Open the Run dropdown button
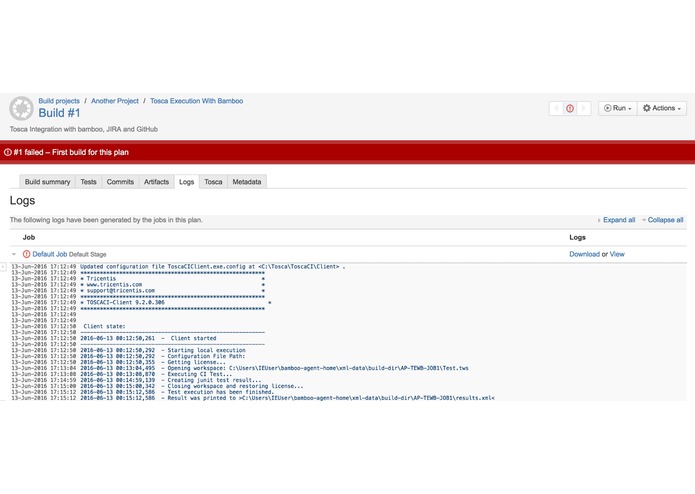This screenshot has height=494, width=695. 617,108
